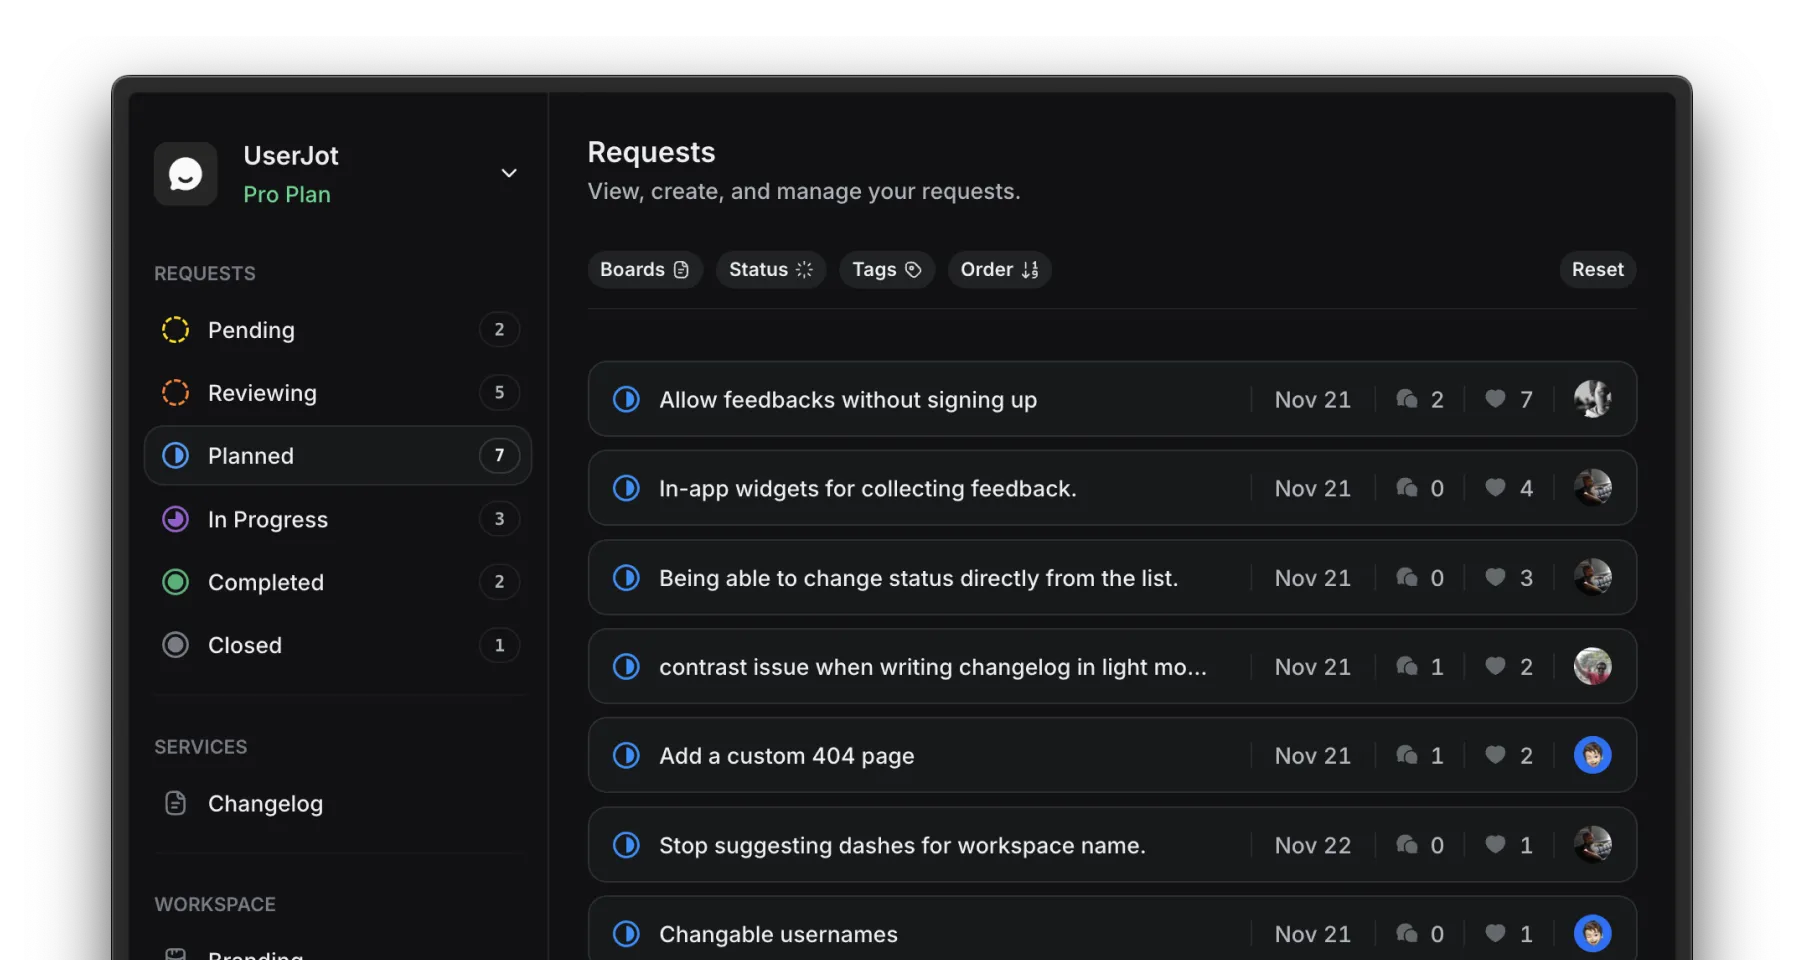1804x960 pixels.
Task: Select Completed in the sidebar
Action: click(x=338, y=582)
